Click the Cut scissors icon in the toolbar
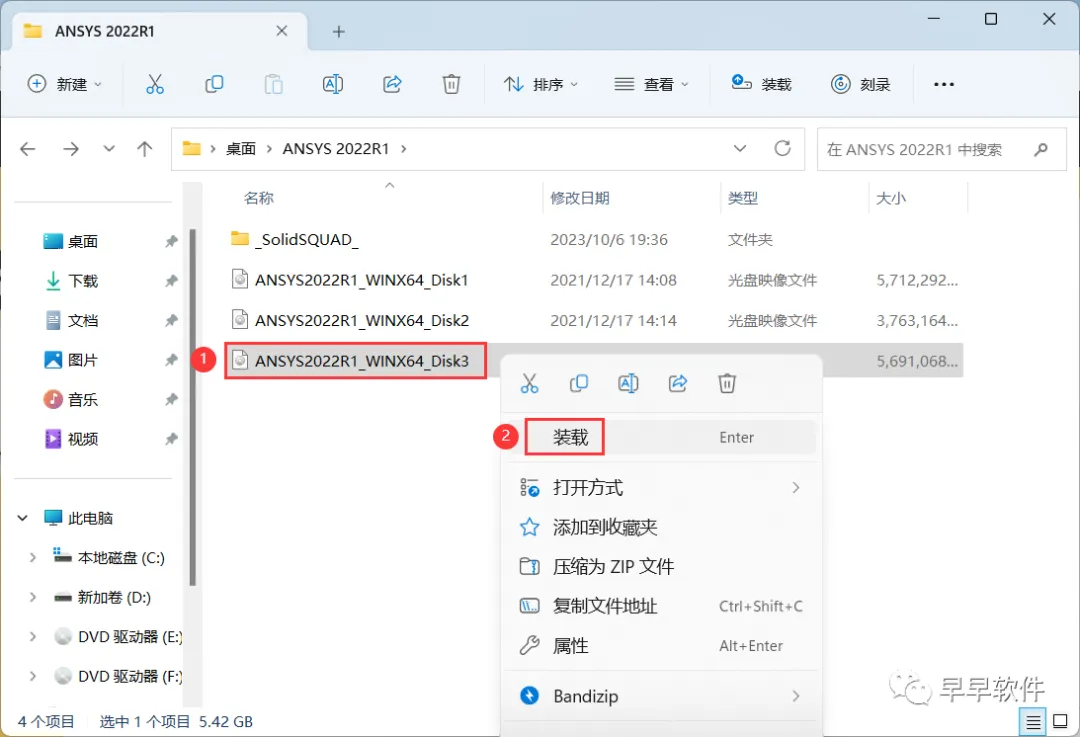 pos(155,84)
